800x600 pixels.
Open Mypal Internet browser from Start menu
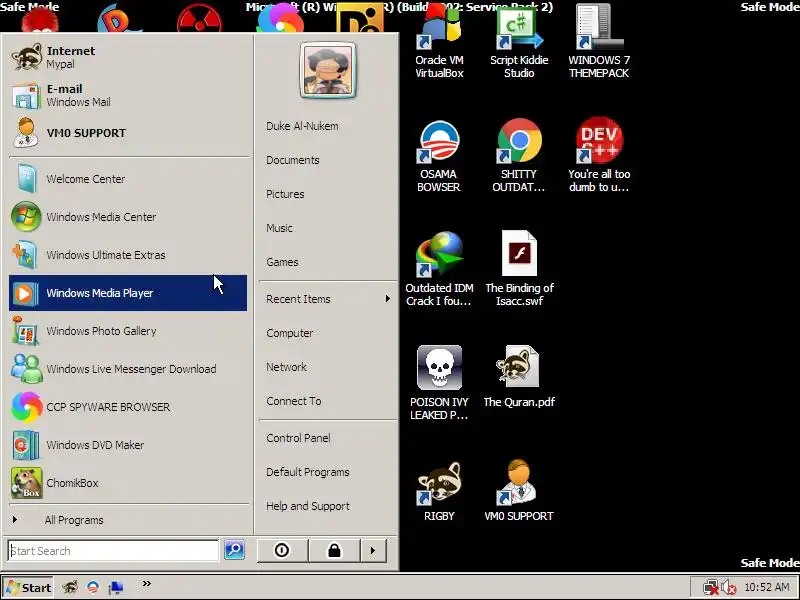click(128, 57)
